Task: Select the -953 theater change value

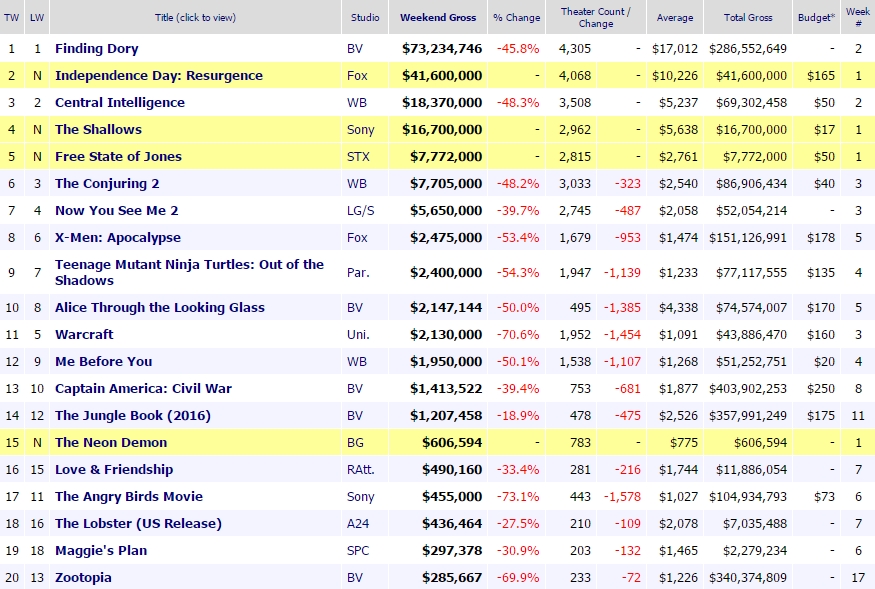Action: point(628,237)
